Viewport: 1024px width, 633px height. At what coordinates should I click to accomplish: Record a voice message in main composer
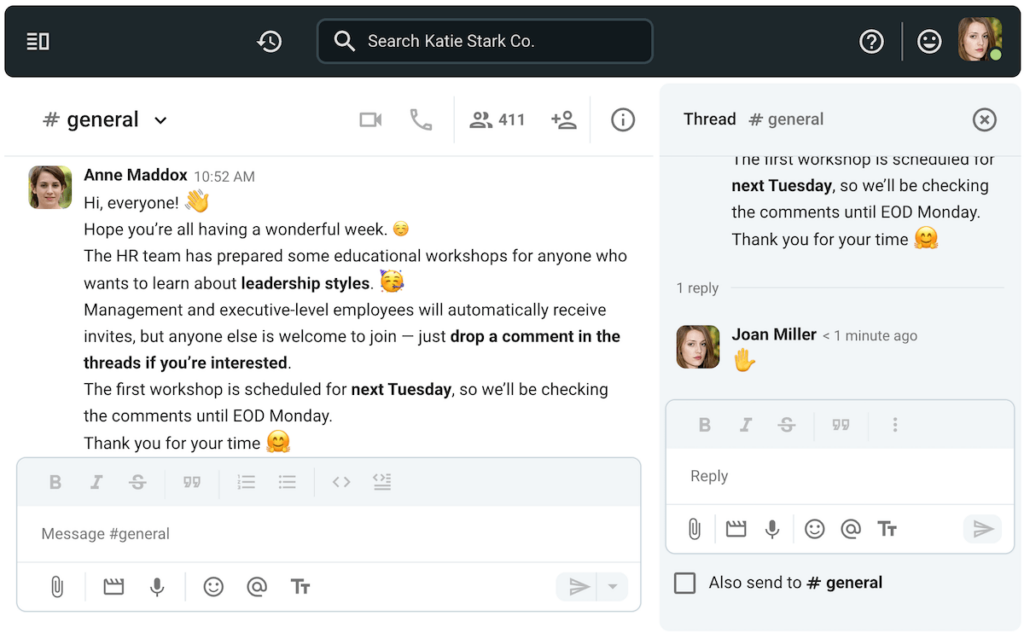(157, 587)
